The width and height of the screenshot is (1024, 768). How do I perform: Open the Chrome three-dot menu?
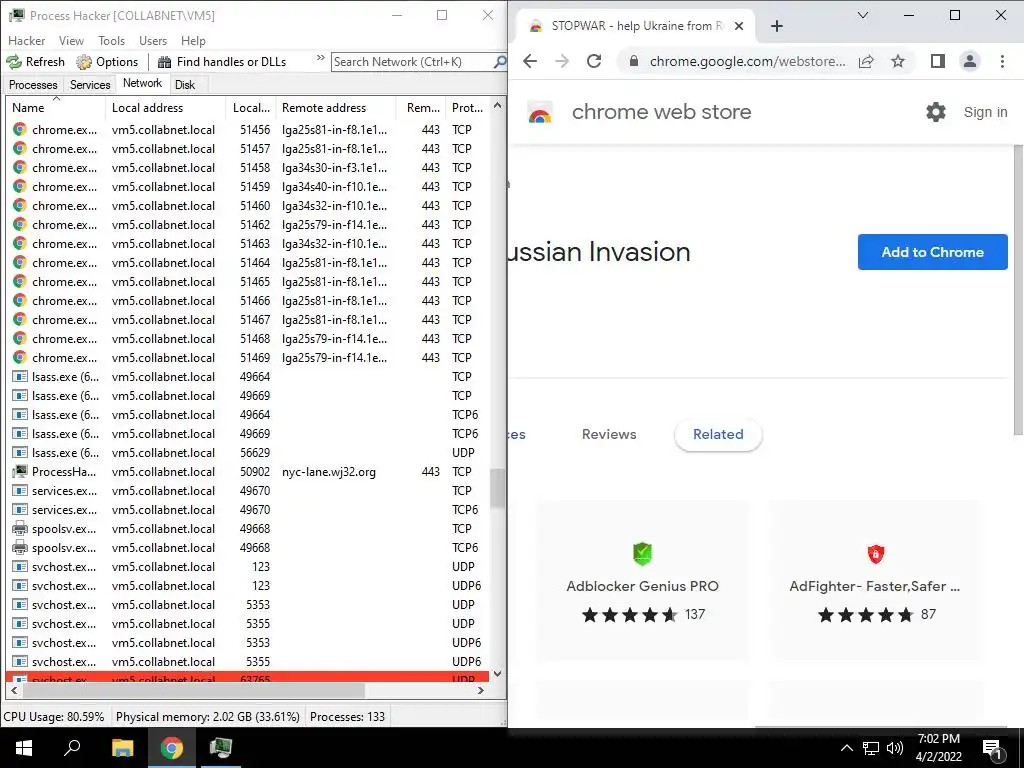pyautogui.click(x=1002, y=61)
